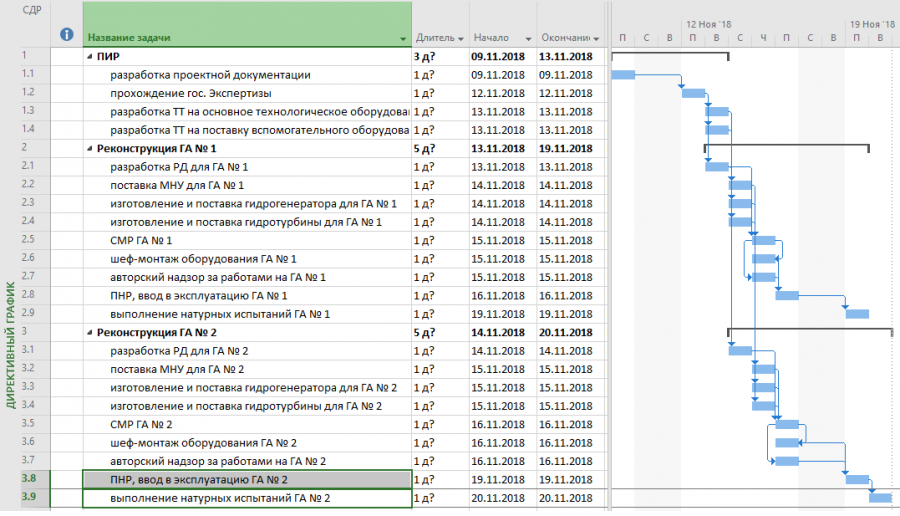
Task: Click row header 3.8
Action: [35, 478]
